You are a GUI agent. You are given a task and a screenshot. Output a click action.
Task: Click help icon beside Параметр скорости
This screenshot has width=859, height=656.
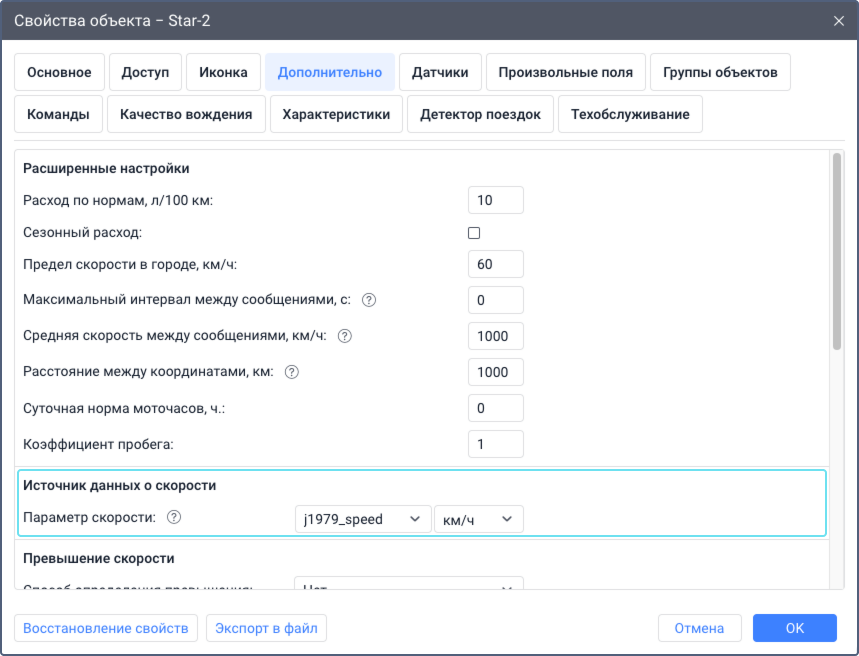174,518
